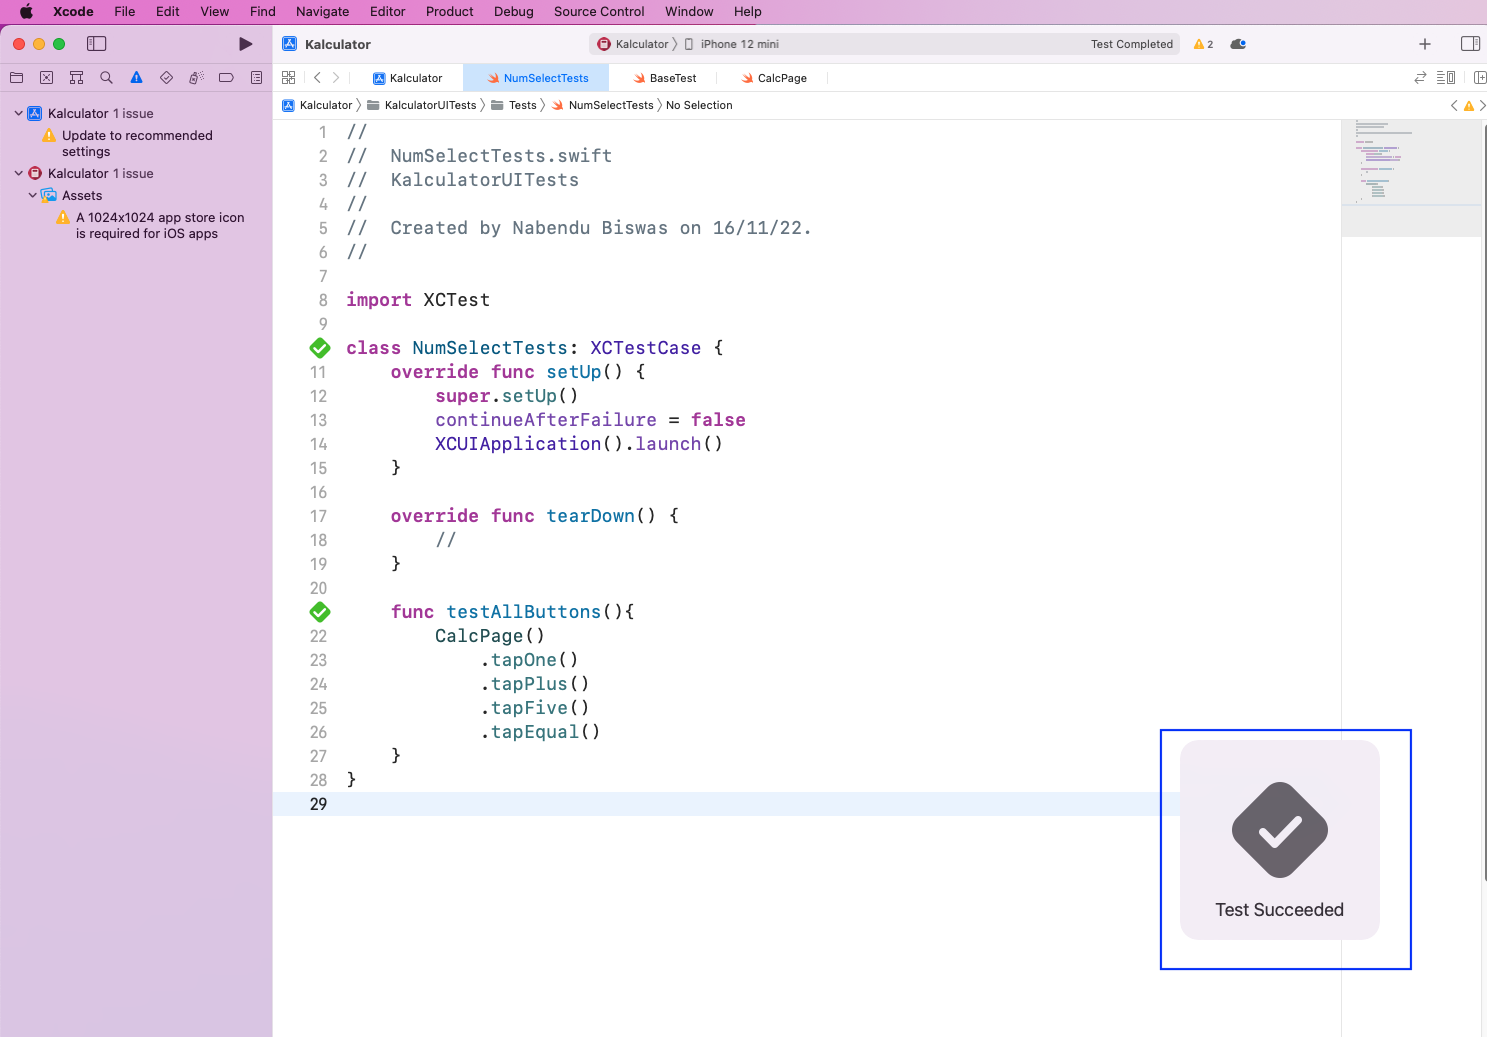Rerun the NumSelectTests class test diamond
This screenshot has height=1037, width=1487.
[320, 348]
